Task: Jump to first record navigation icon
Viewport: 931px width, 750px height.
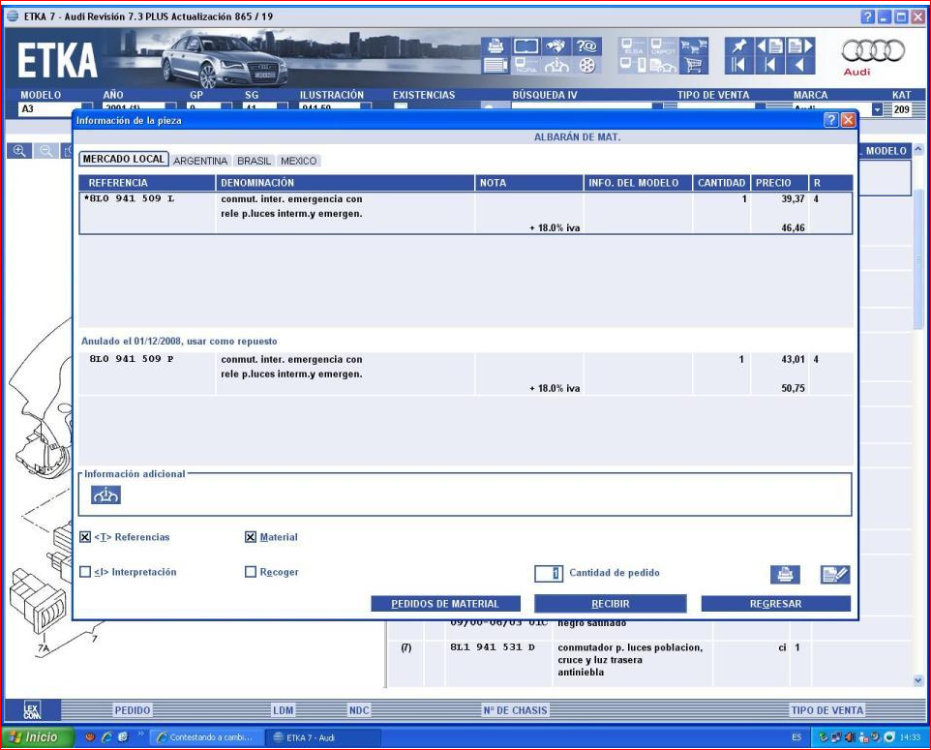Action: point(739,65)
